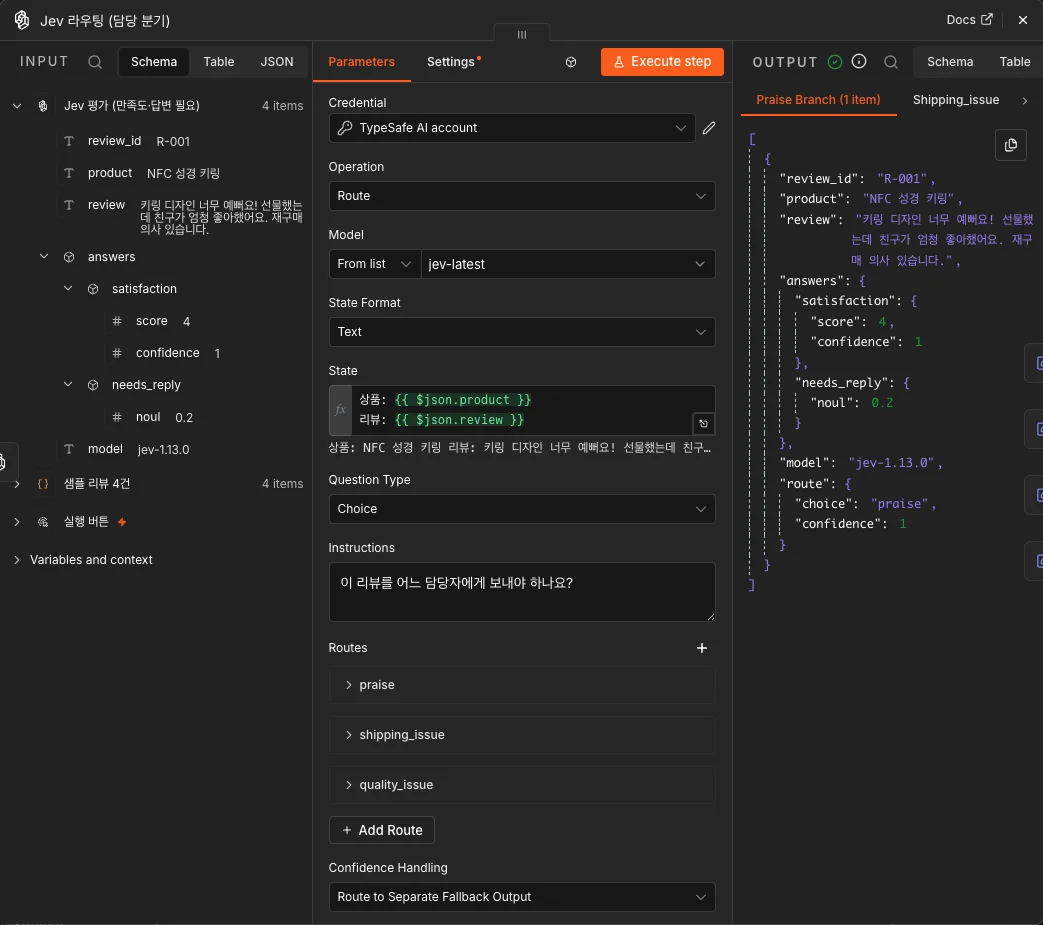Search the INPUT panel data

tap(95, 62)
